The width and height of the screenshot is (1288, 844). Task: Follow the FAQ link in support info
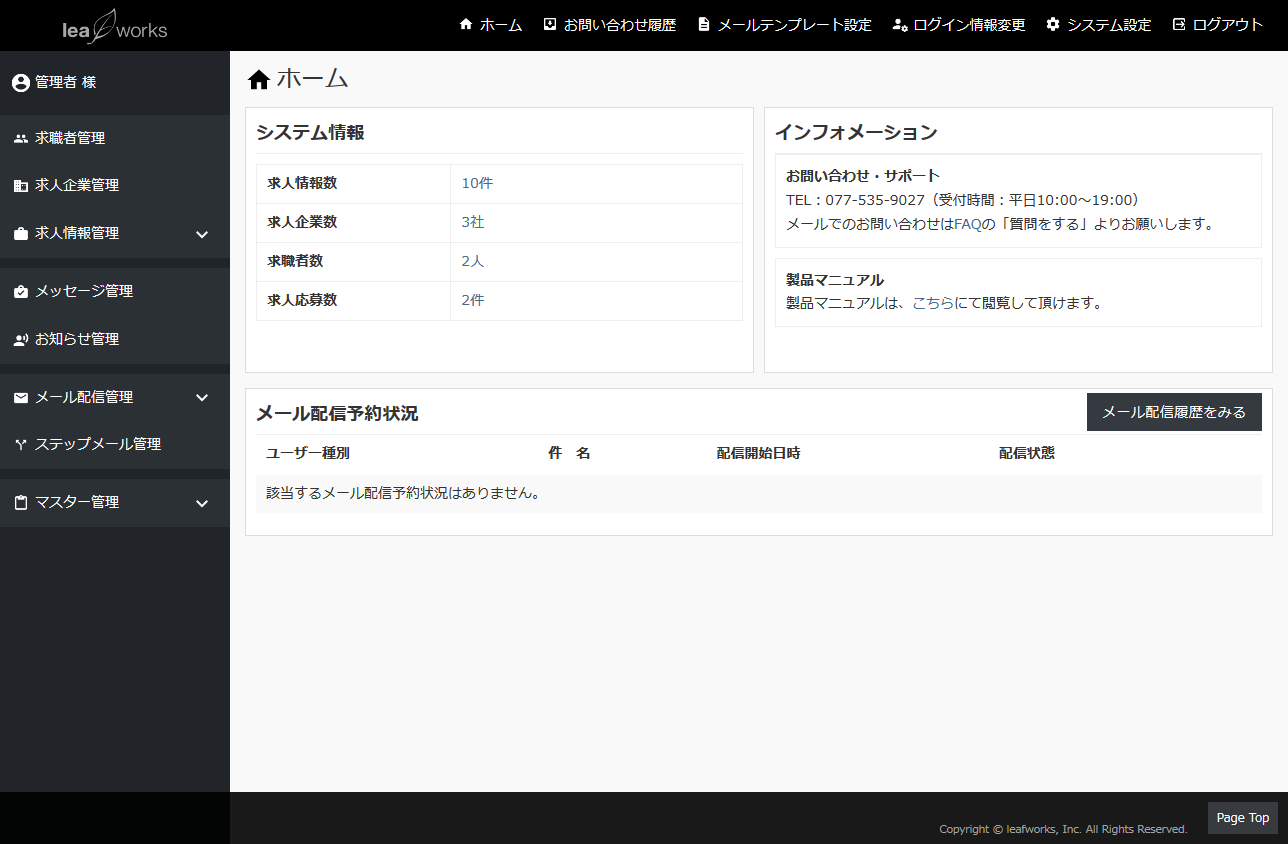pos(967,224)
